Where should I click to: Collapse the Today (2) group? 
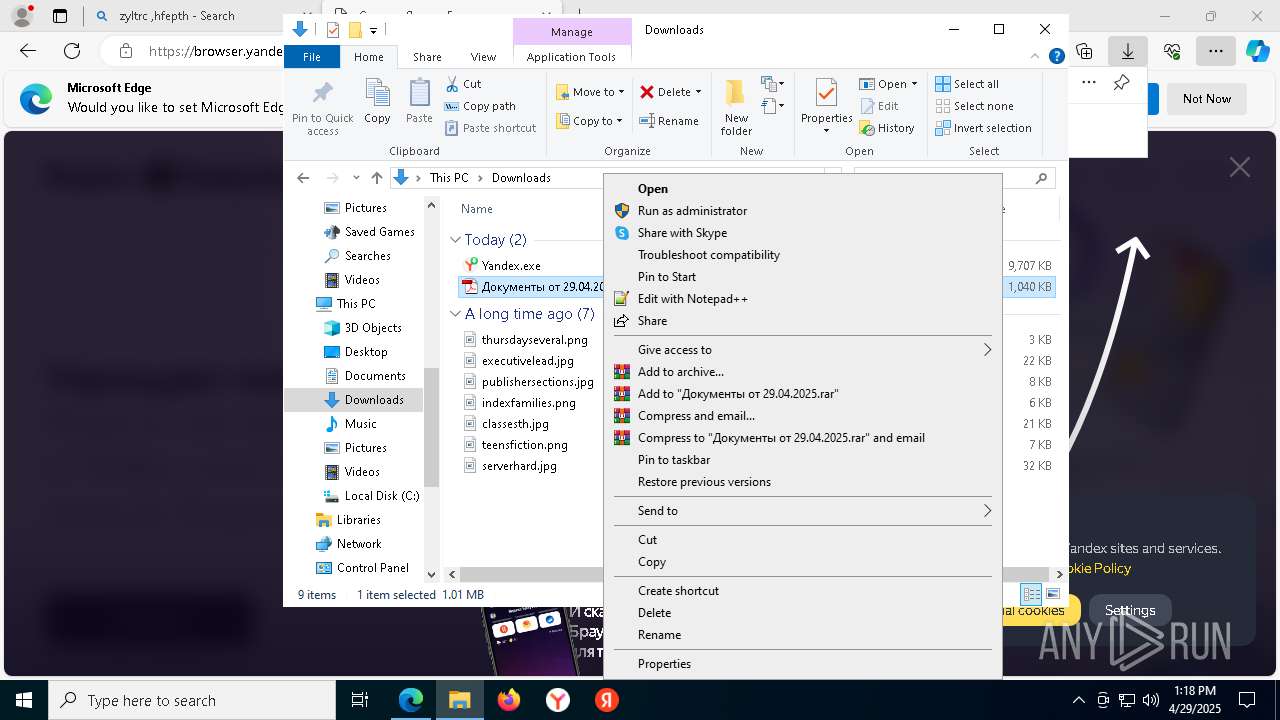(456, 240)
